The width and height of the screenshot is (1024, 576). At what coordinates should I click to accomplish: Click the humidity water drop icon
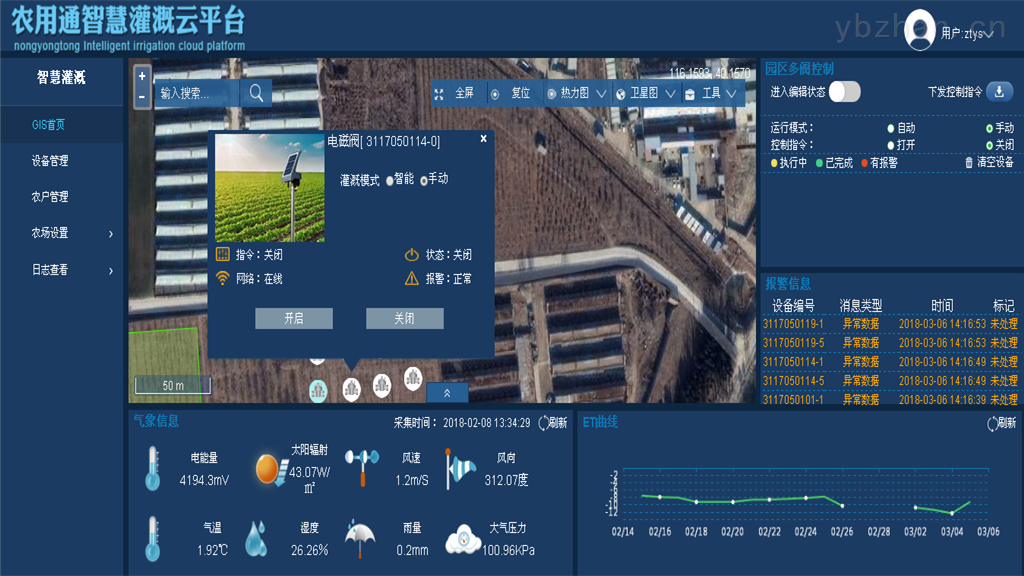[256, 539]
